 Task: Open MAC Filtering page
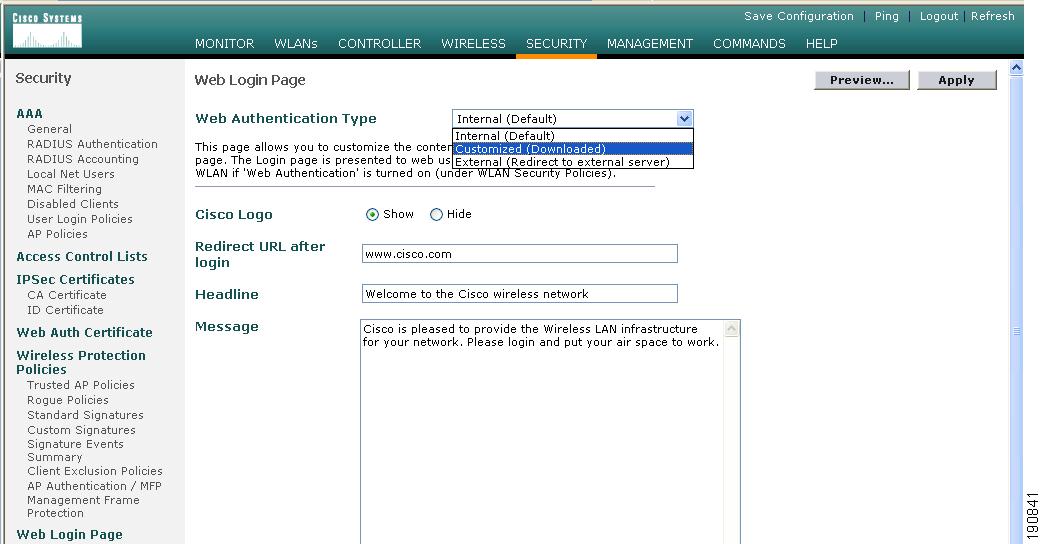point(64,189)
